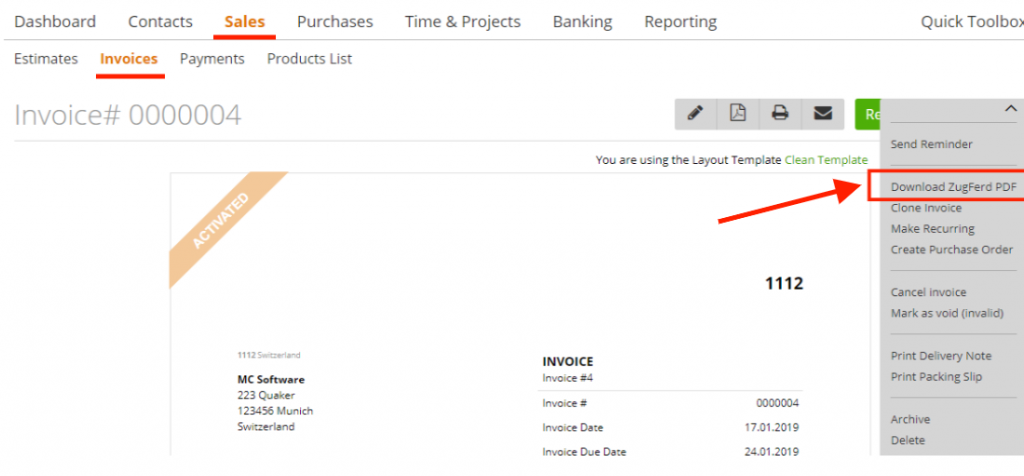Select Clone Invoice menu entry
This screenshot has height=476, width=1024.
pyautogui.click(x=926, y=208)
